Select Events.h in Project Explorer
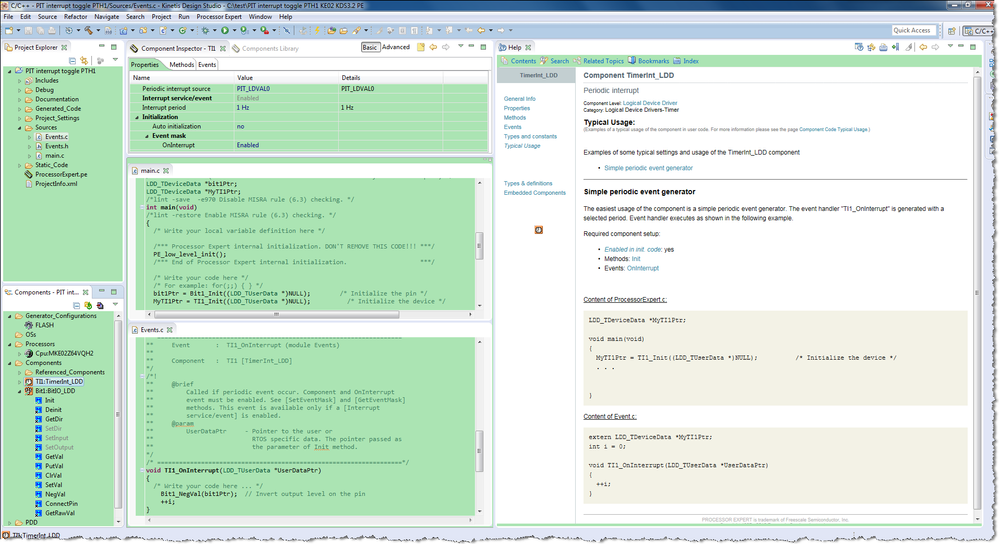 click(56, 147)
